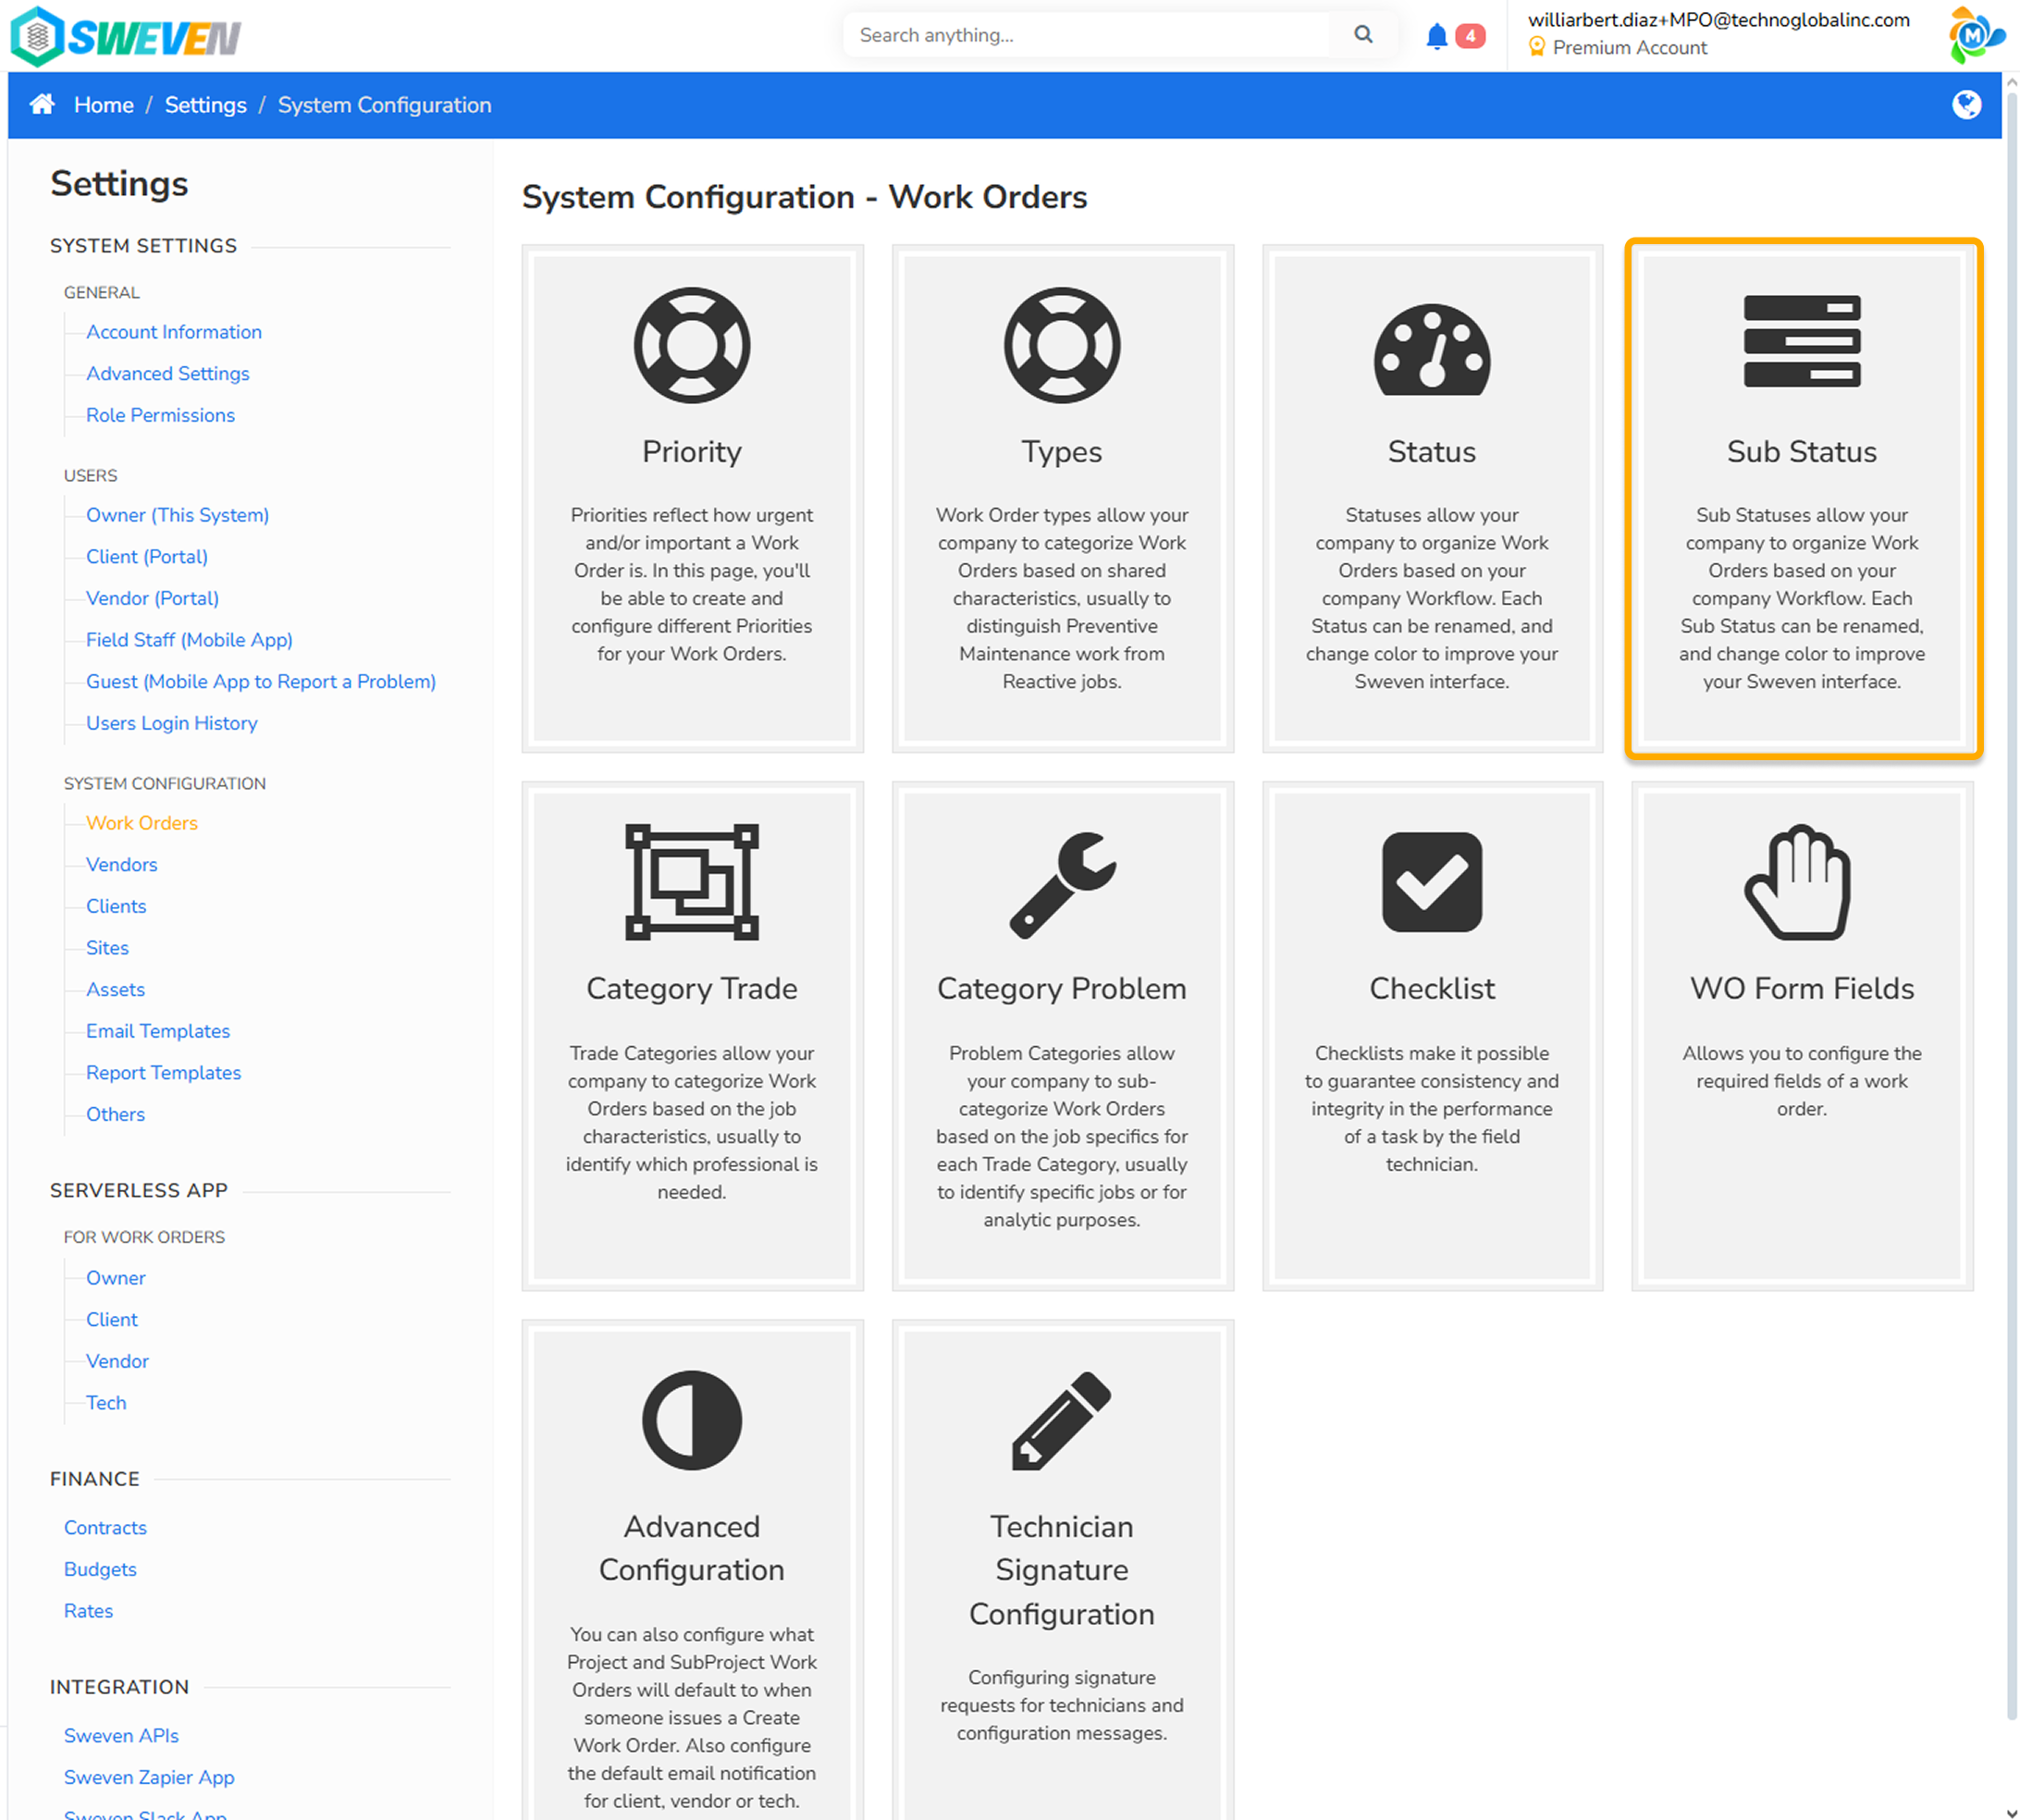Open the Category Problem card title

click(x=1062, y=989)
